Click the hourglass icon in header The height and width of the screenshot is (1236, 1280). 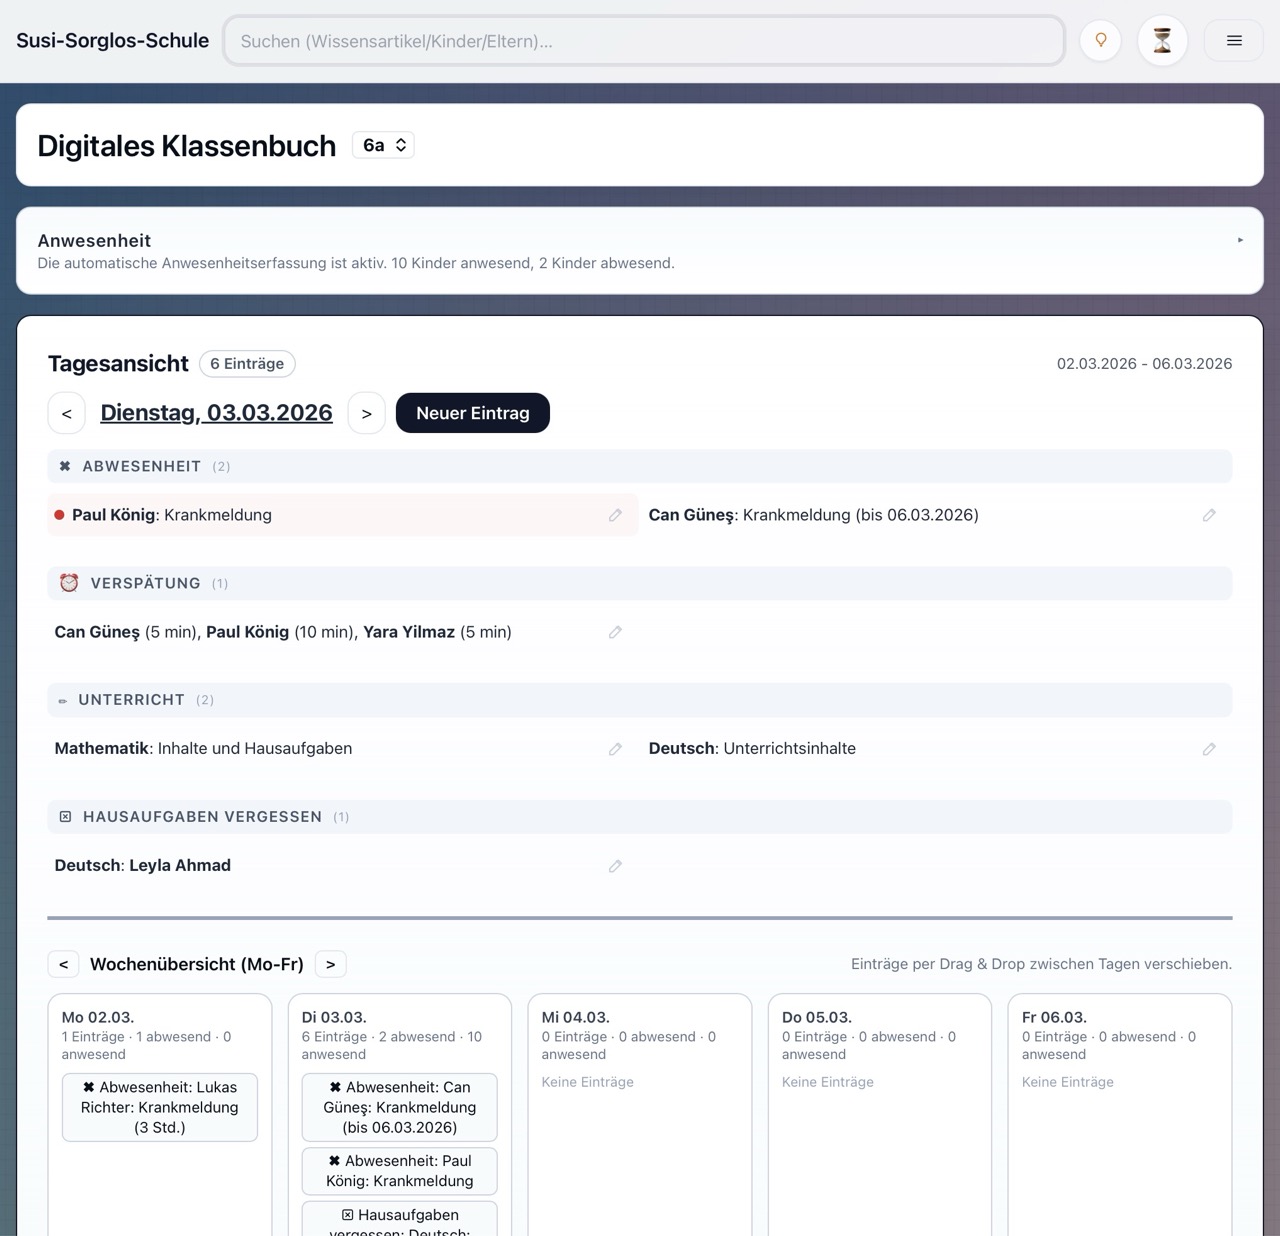(x=1162, y=41)
